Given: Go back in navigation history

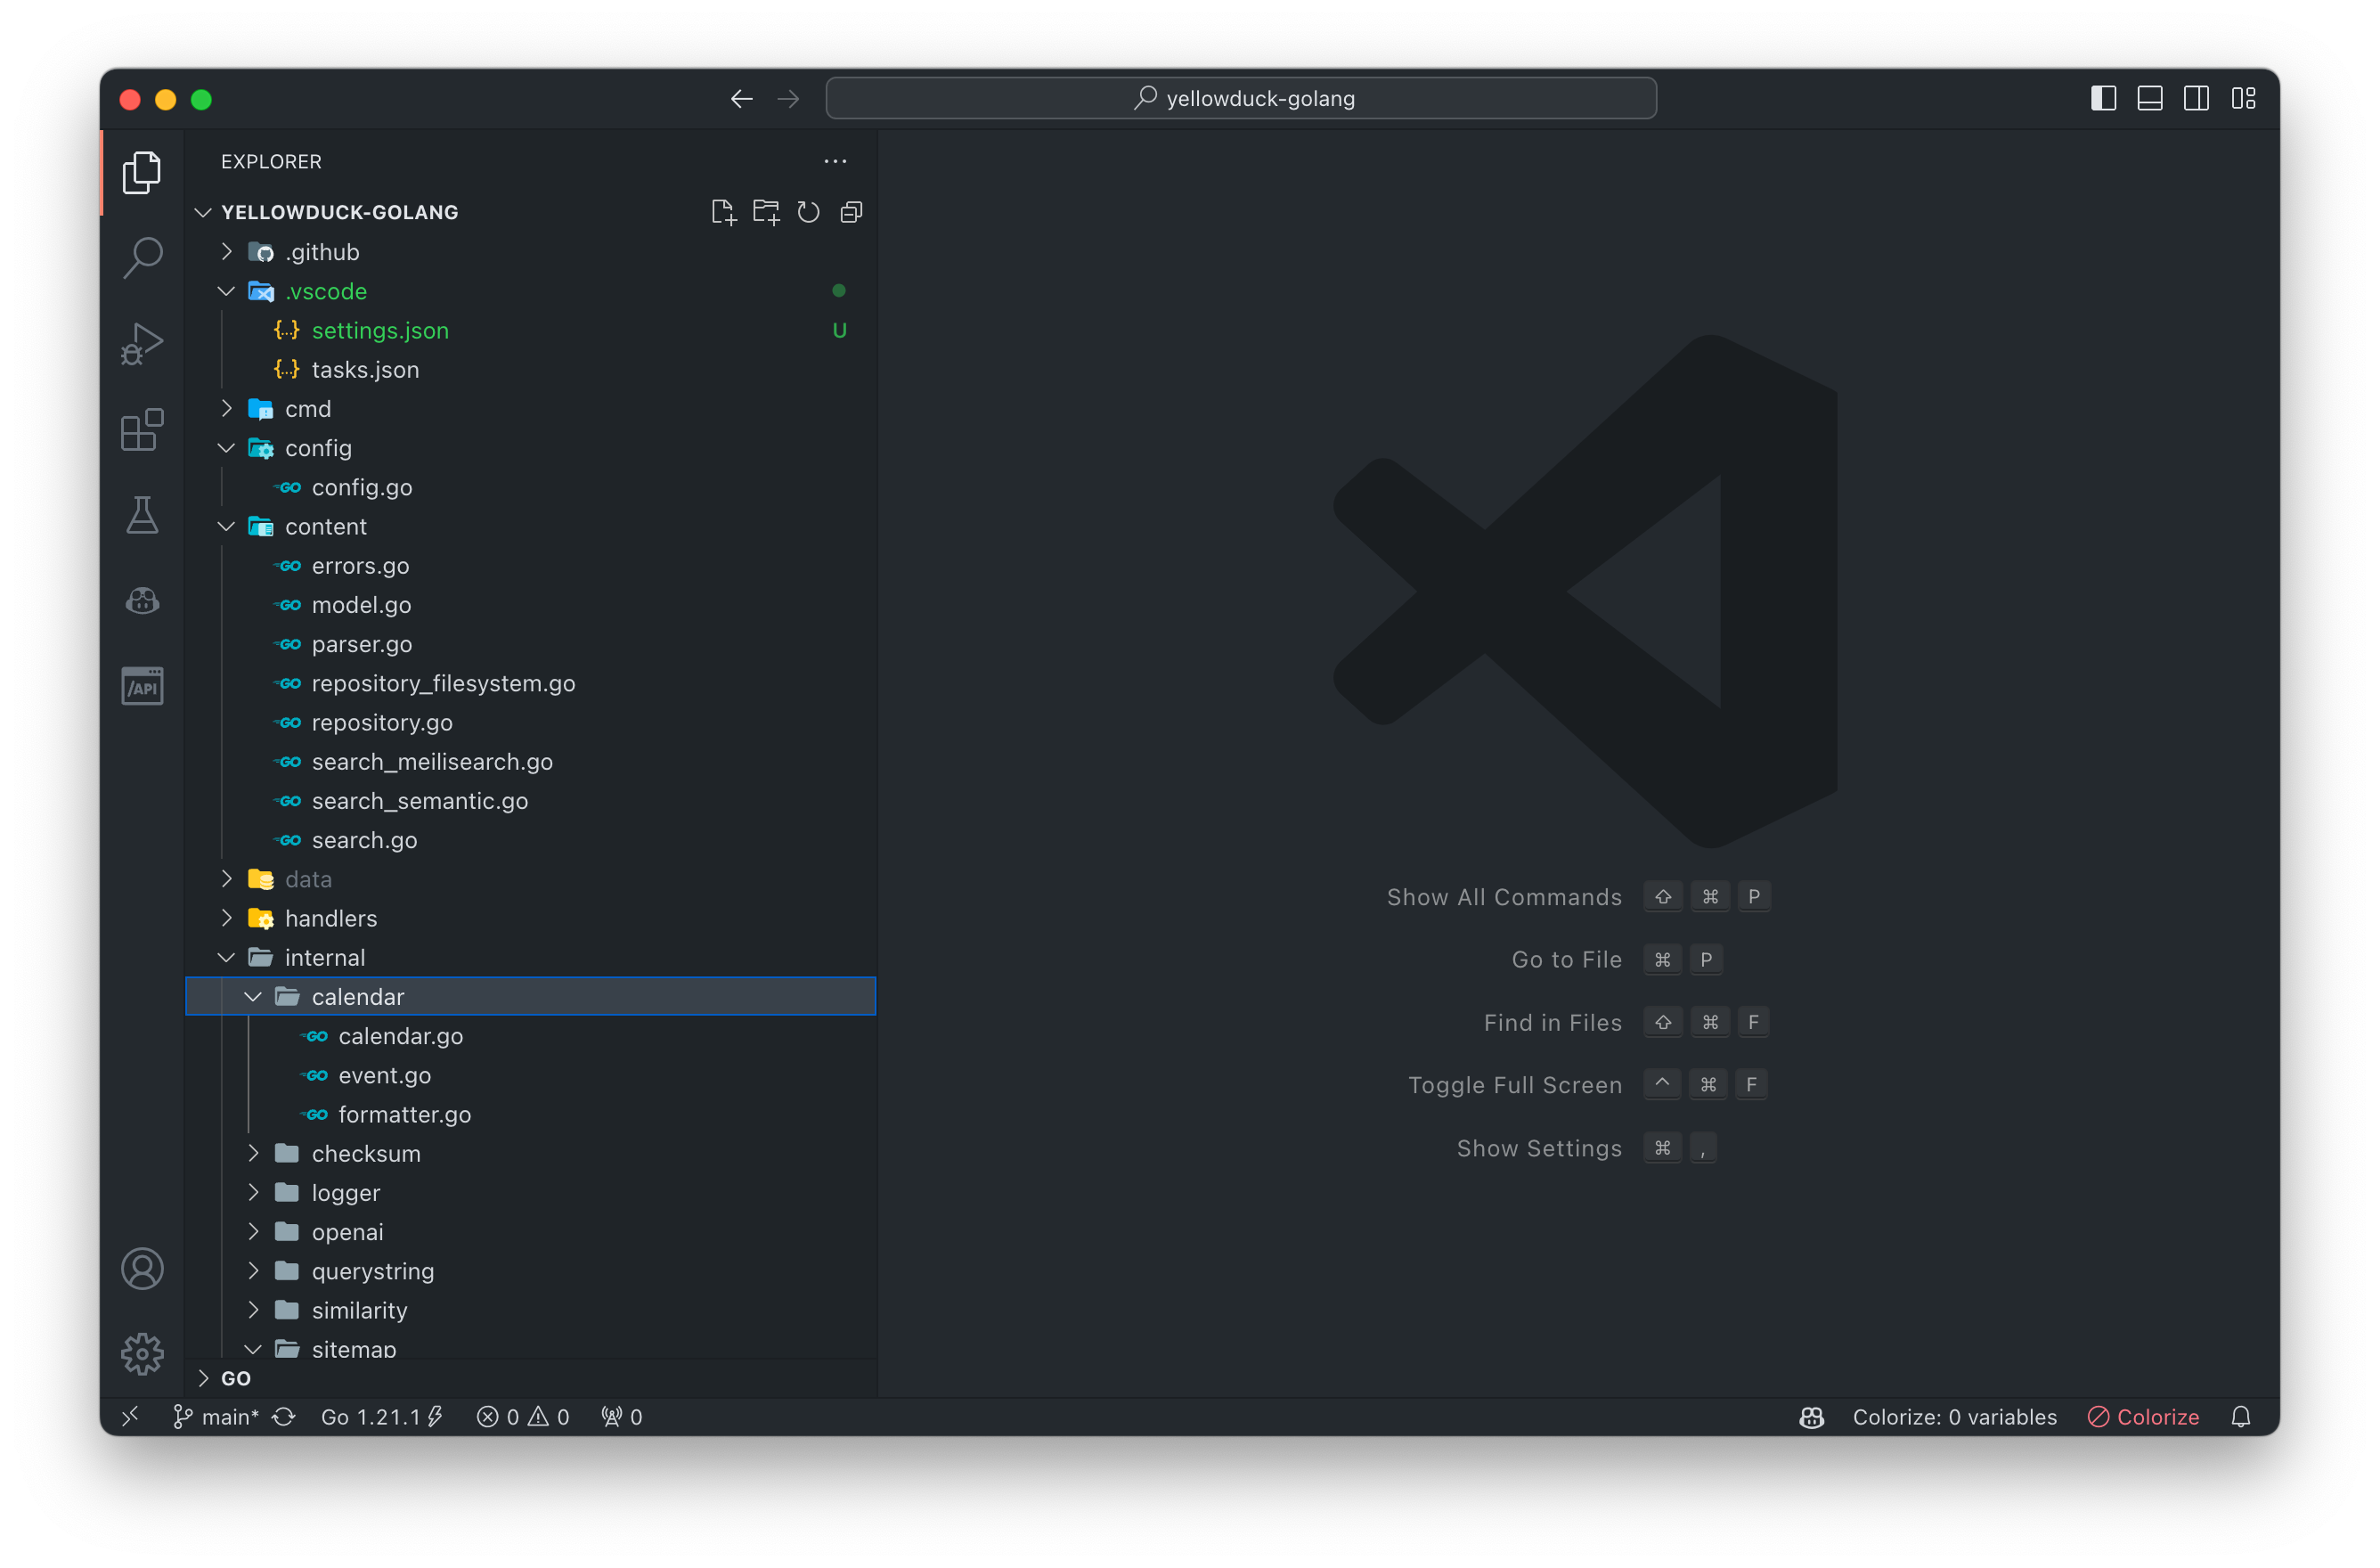Looking at the screenshot, I should pos(742,98).
